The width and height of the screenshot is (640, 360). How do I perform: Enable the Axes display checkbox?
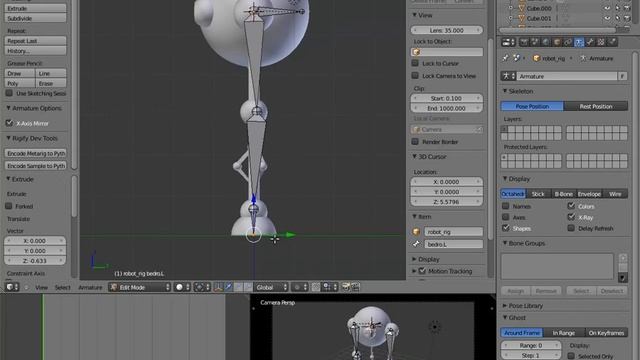coord(506,217)
